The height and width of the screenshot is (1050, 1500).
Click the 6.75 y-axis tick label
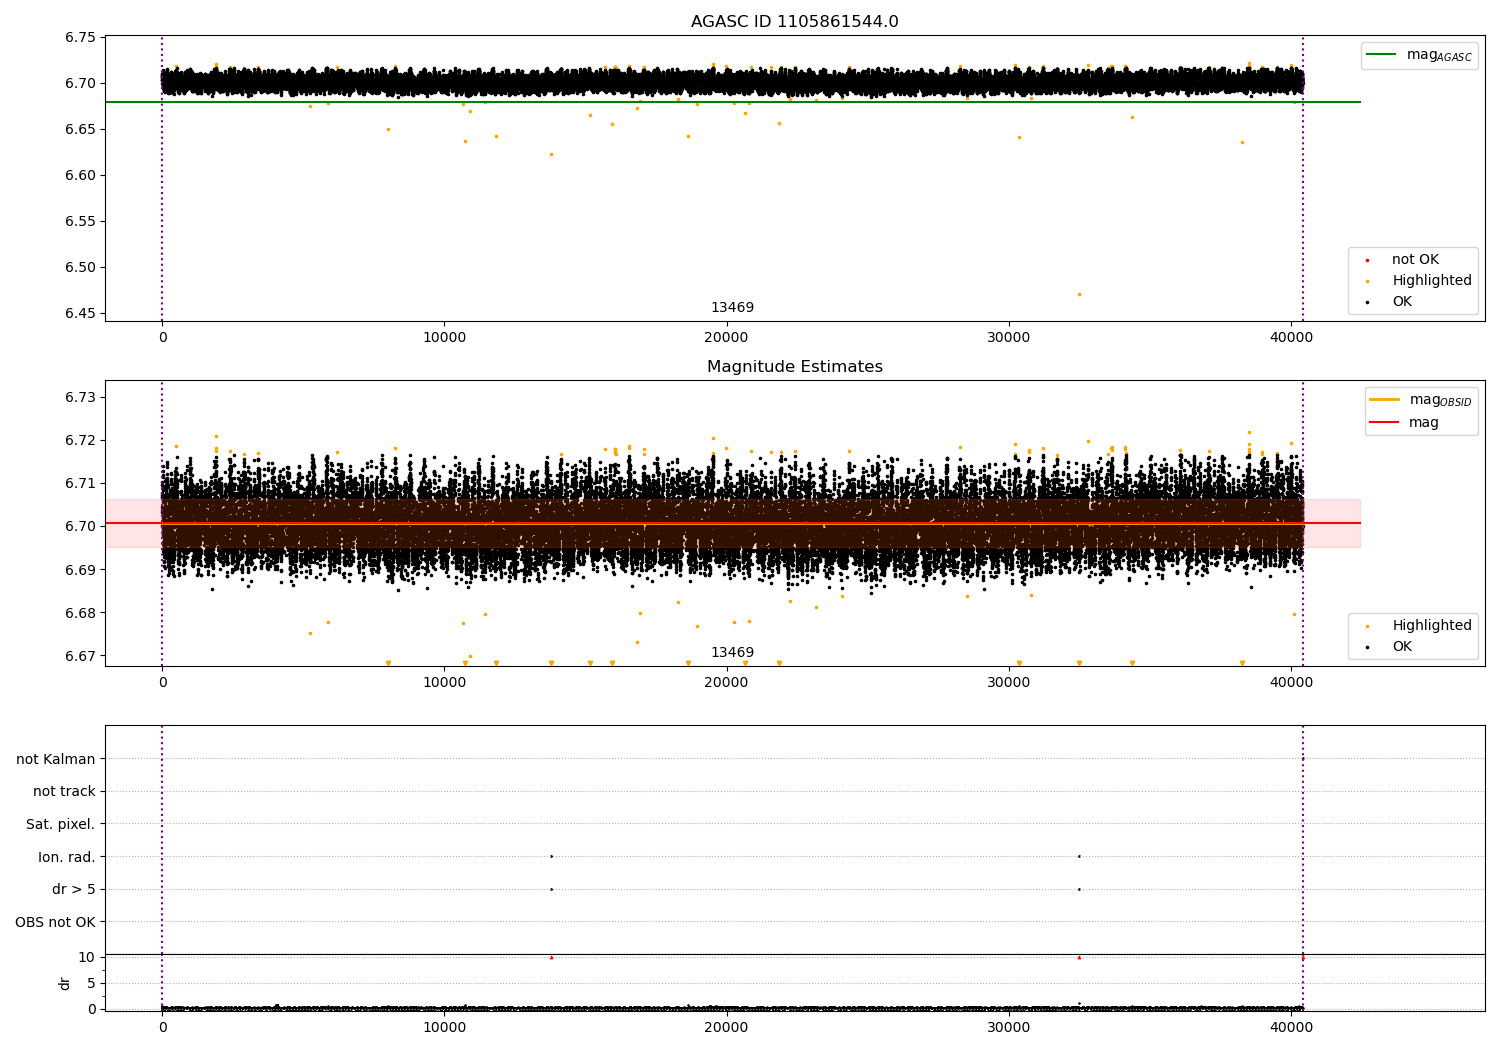79,37
